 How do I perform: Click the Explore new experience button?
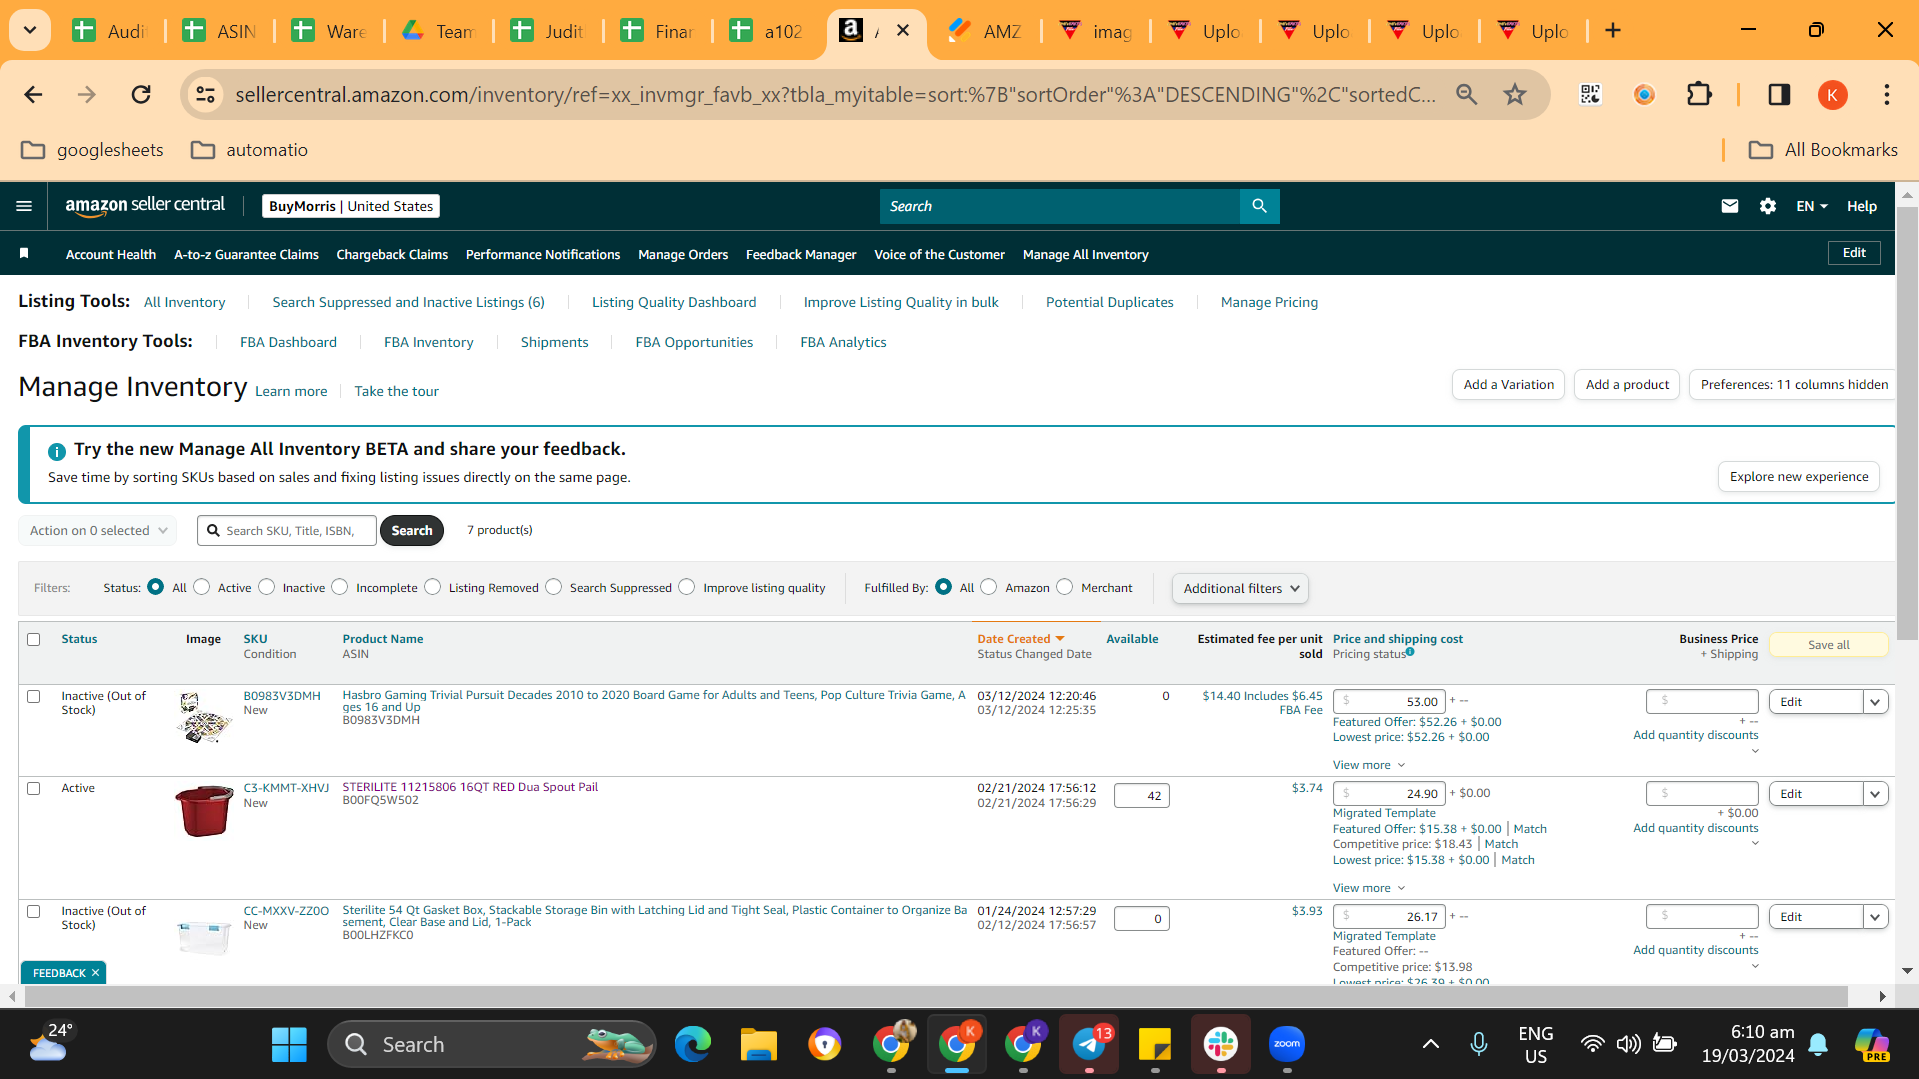click(x=1799, y=476)
